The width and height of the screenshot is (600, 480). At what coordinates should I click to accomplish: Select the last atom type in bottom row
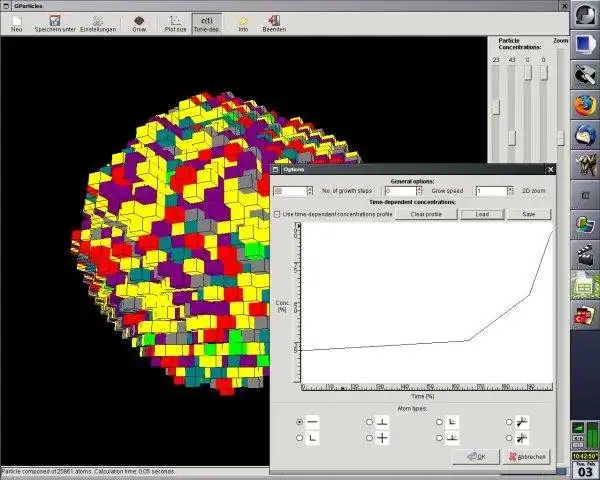[x=509, y=438]
